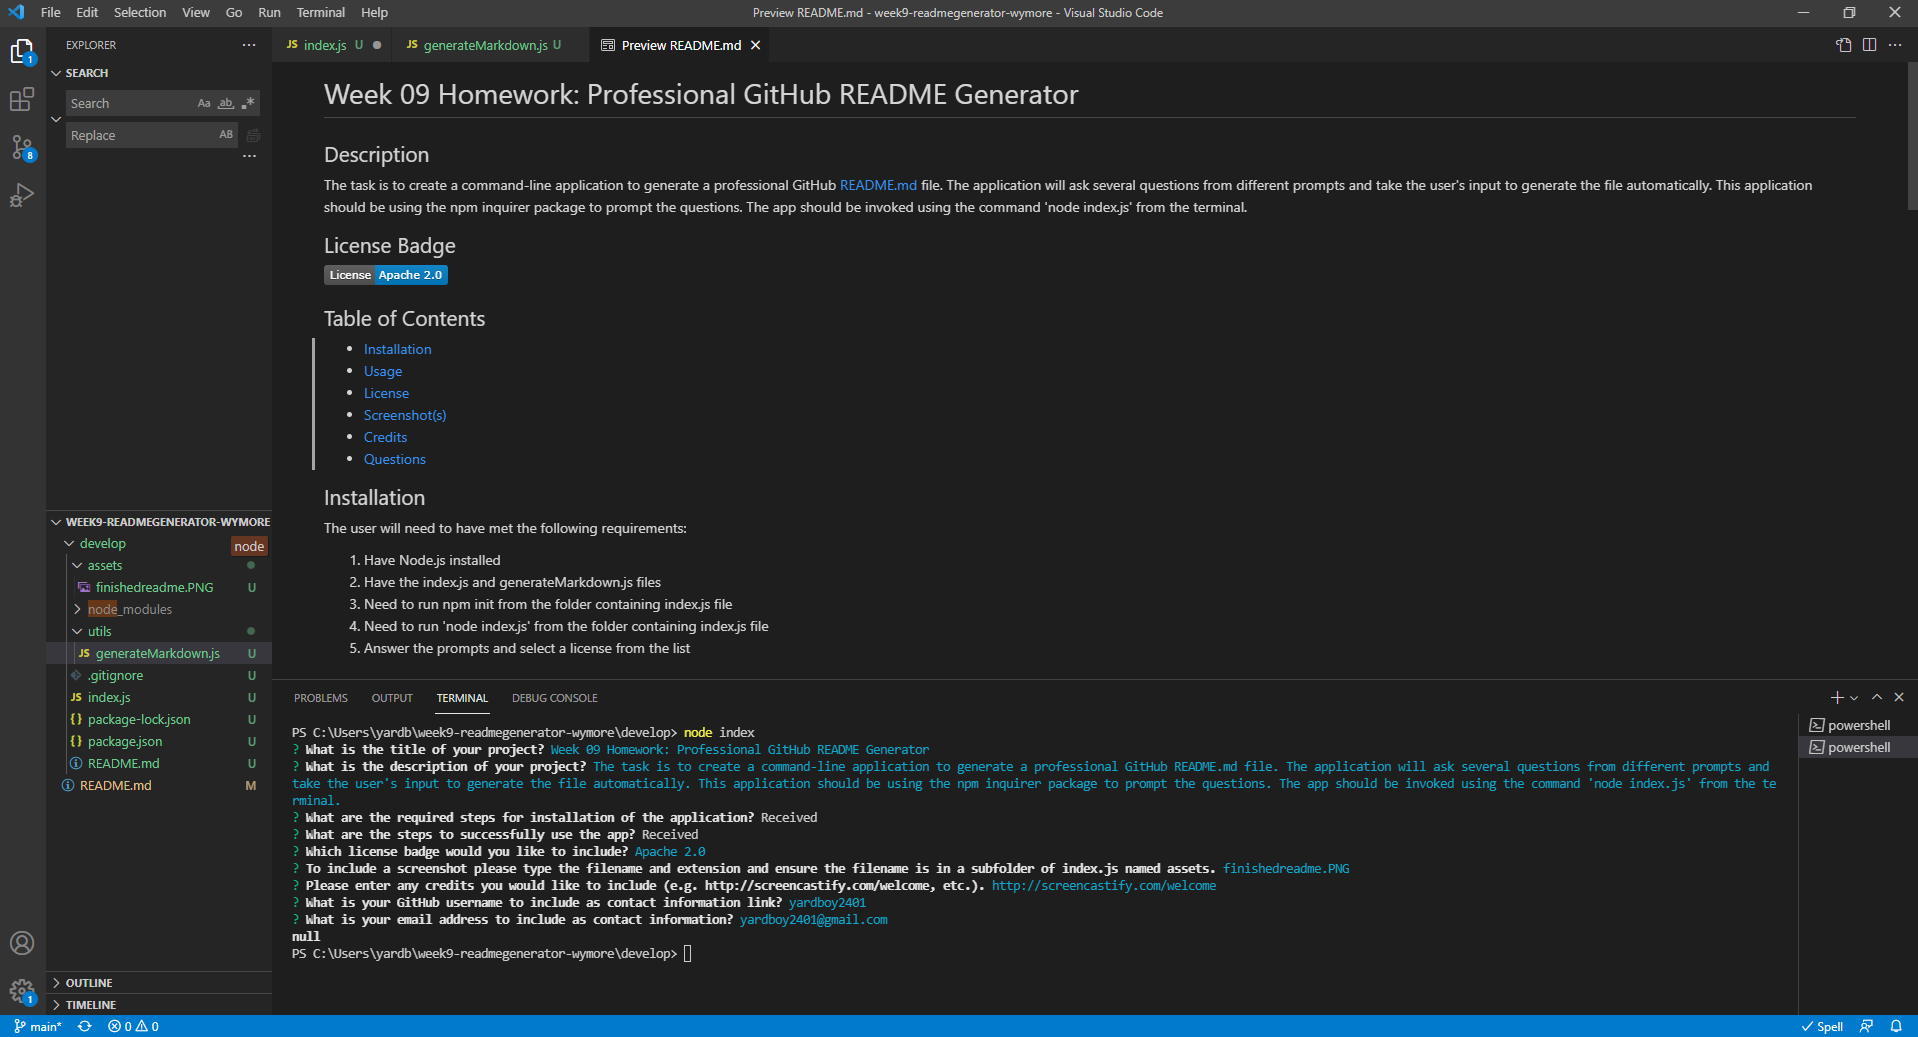The height and width of the screenshot is (1037, 1918).
Task: Expand the node_modules folder
Action: pos(130,609)
